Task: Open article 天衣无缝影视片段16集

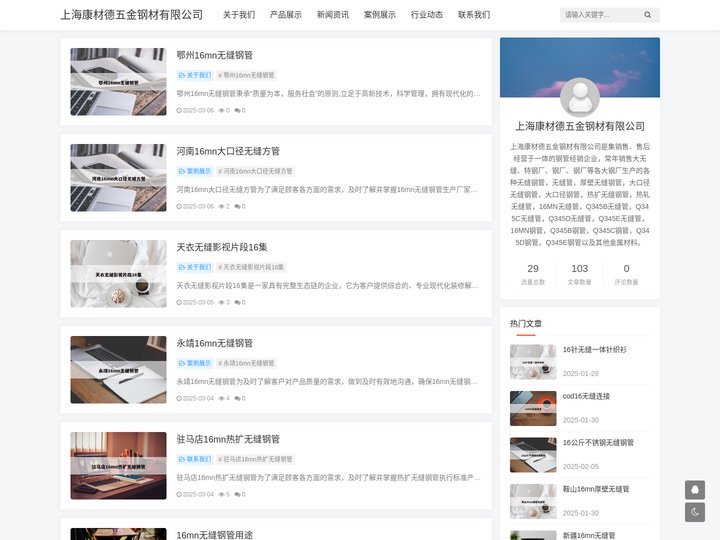Action: pyautogui.click(x=222, y=247)
